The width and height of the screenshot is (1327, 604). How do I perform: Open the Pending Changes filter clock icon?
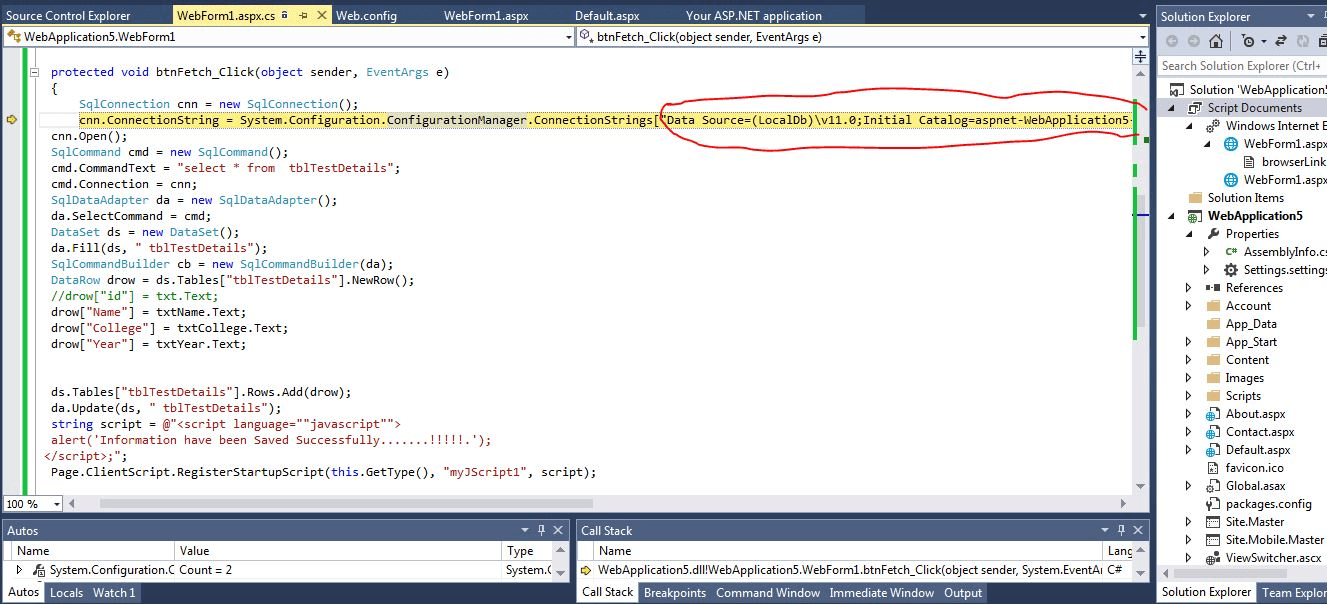click(x=1247, y=40)
